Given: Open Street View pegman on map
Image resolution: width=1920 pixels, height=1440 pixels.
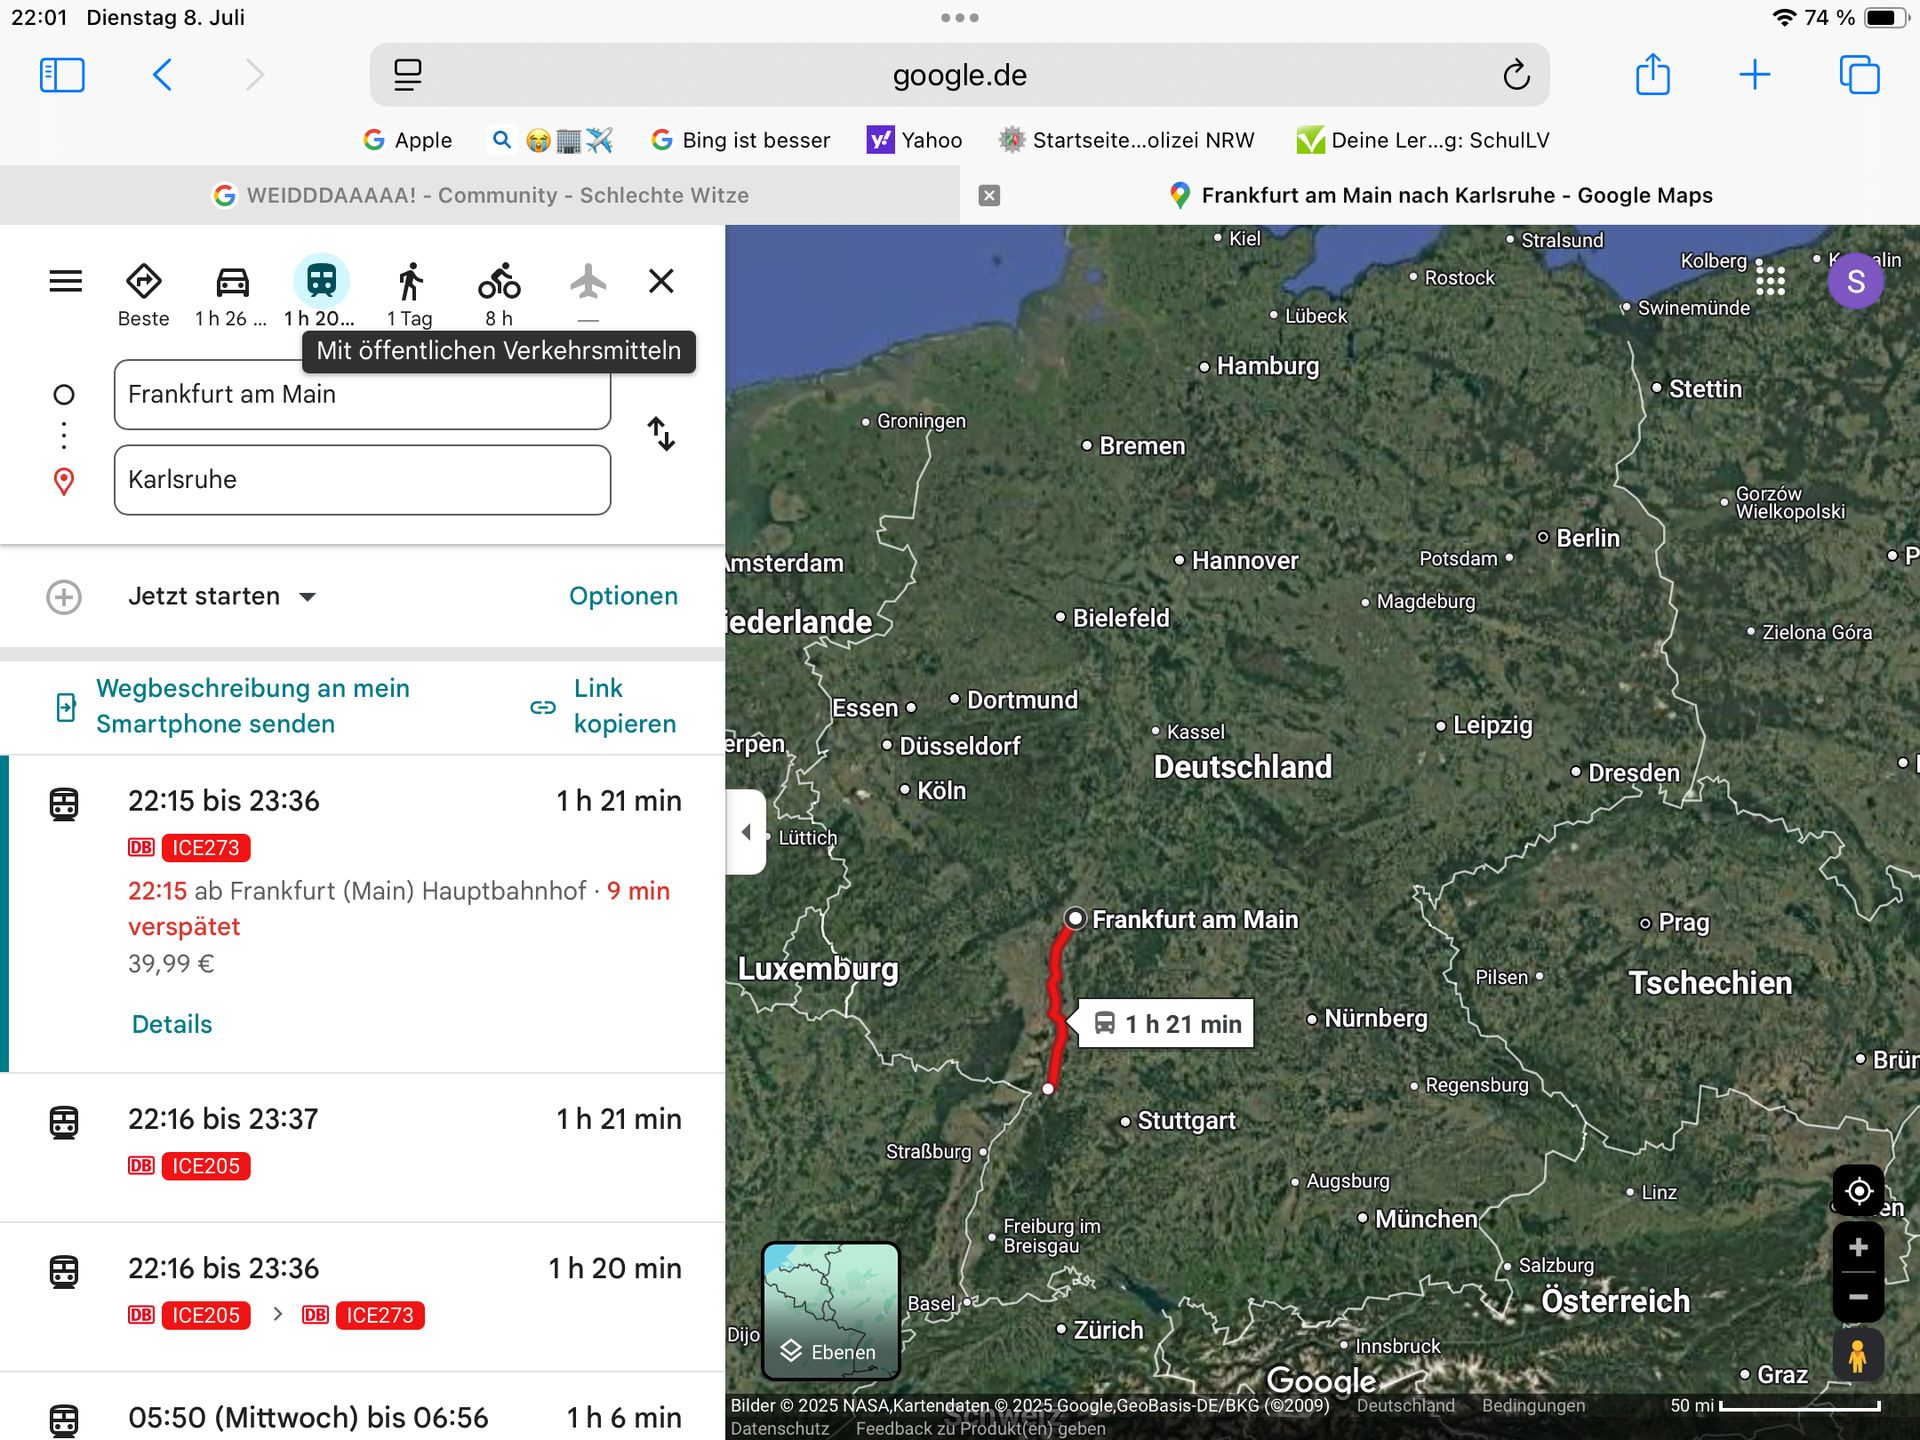Looking at the screenshot, I should coord(1858,1356).
